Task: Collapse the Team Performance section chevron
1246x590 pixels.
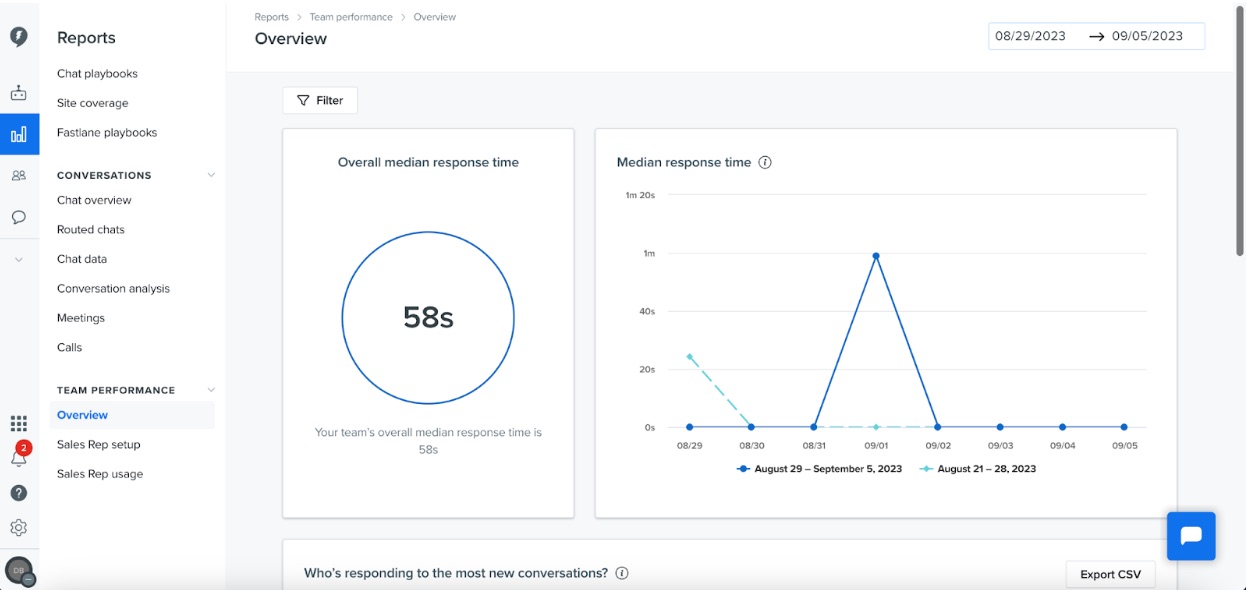Action: click(x=211, y=390)
